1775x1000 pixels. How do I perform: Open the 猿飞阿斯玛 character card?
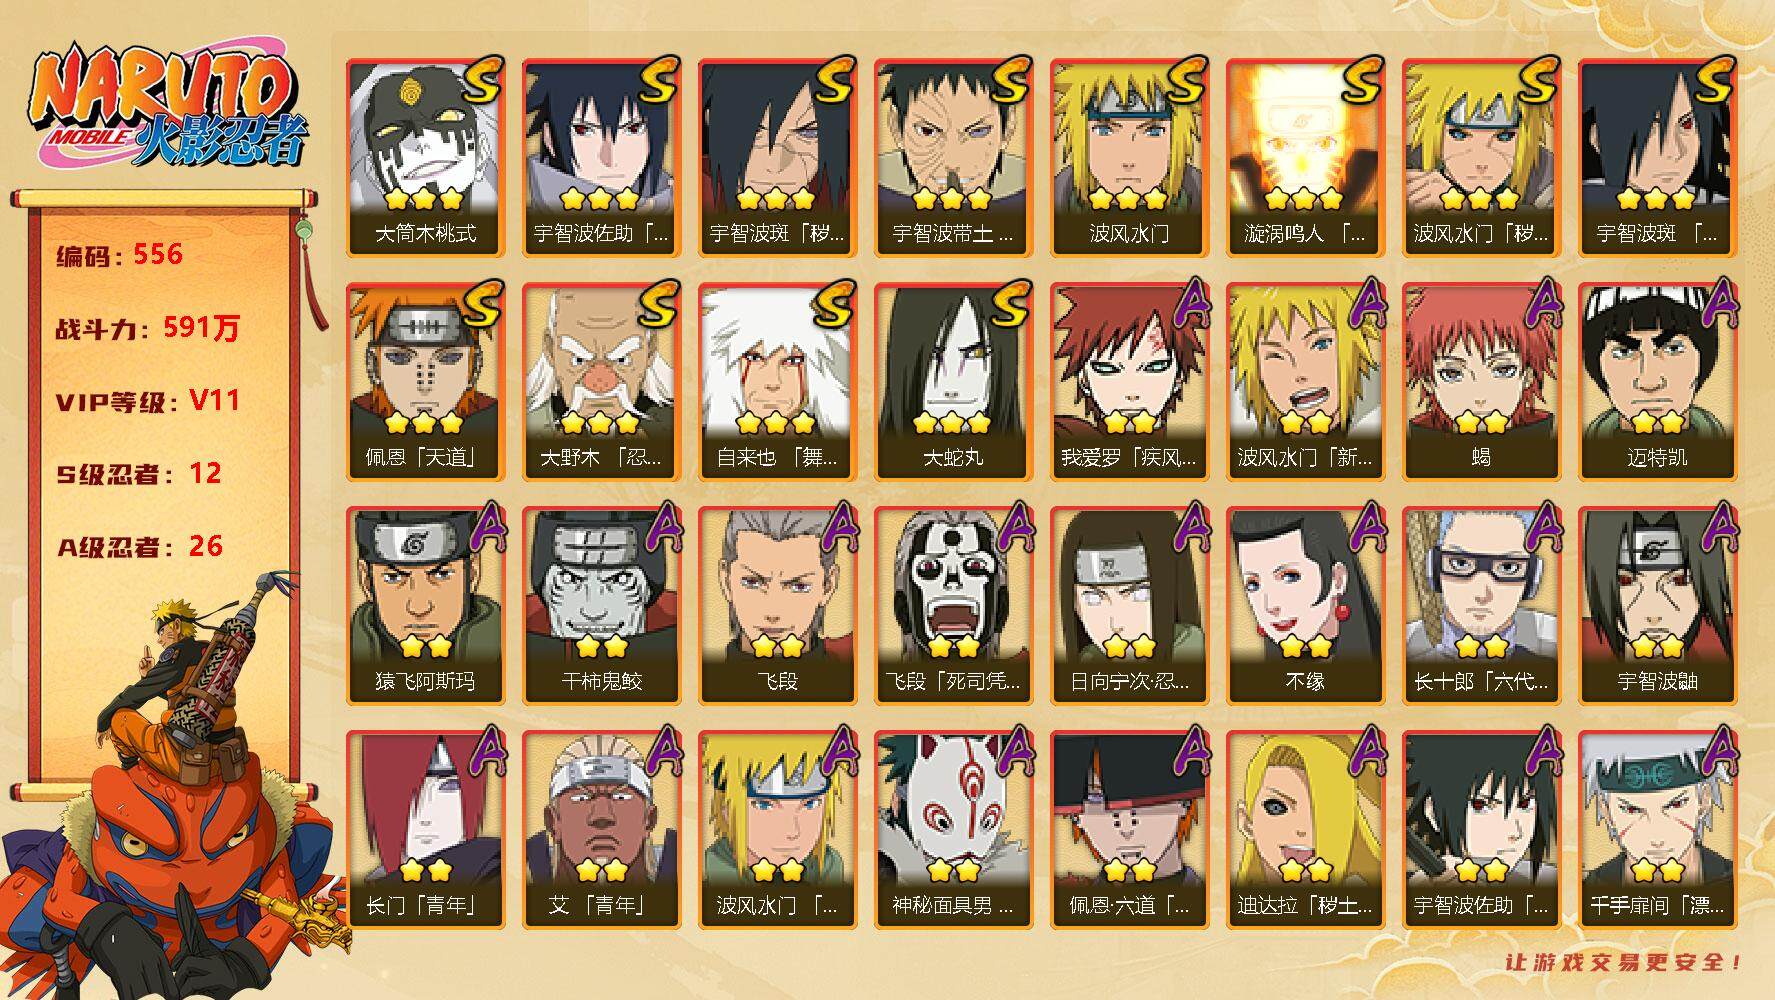coord(425,606)
